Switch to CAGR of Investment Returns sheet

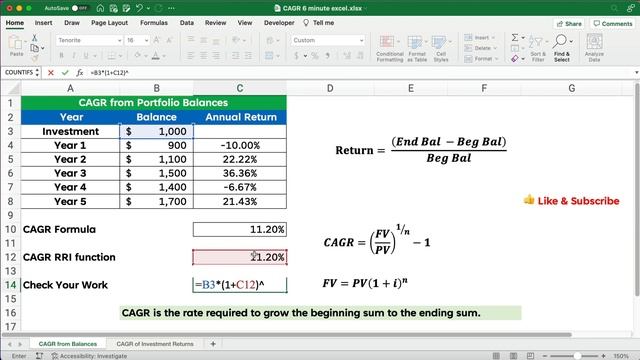tap(155, 344)
